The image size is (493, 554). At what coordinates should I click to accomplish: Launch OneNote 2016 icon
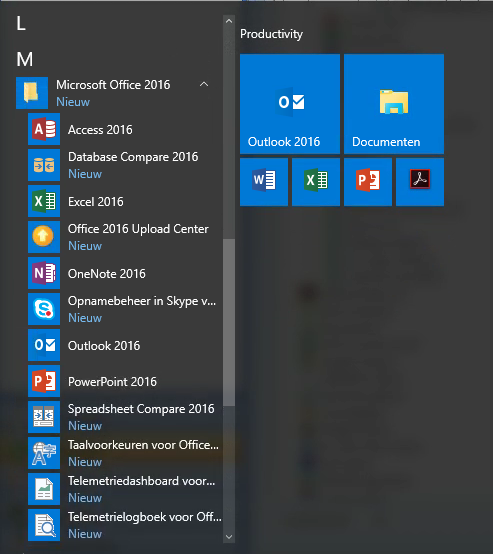44,273
